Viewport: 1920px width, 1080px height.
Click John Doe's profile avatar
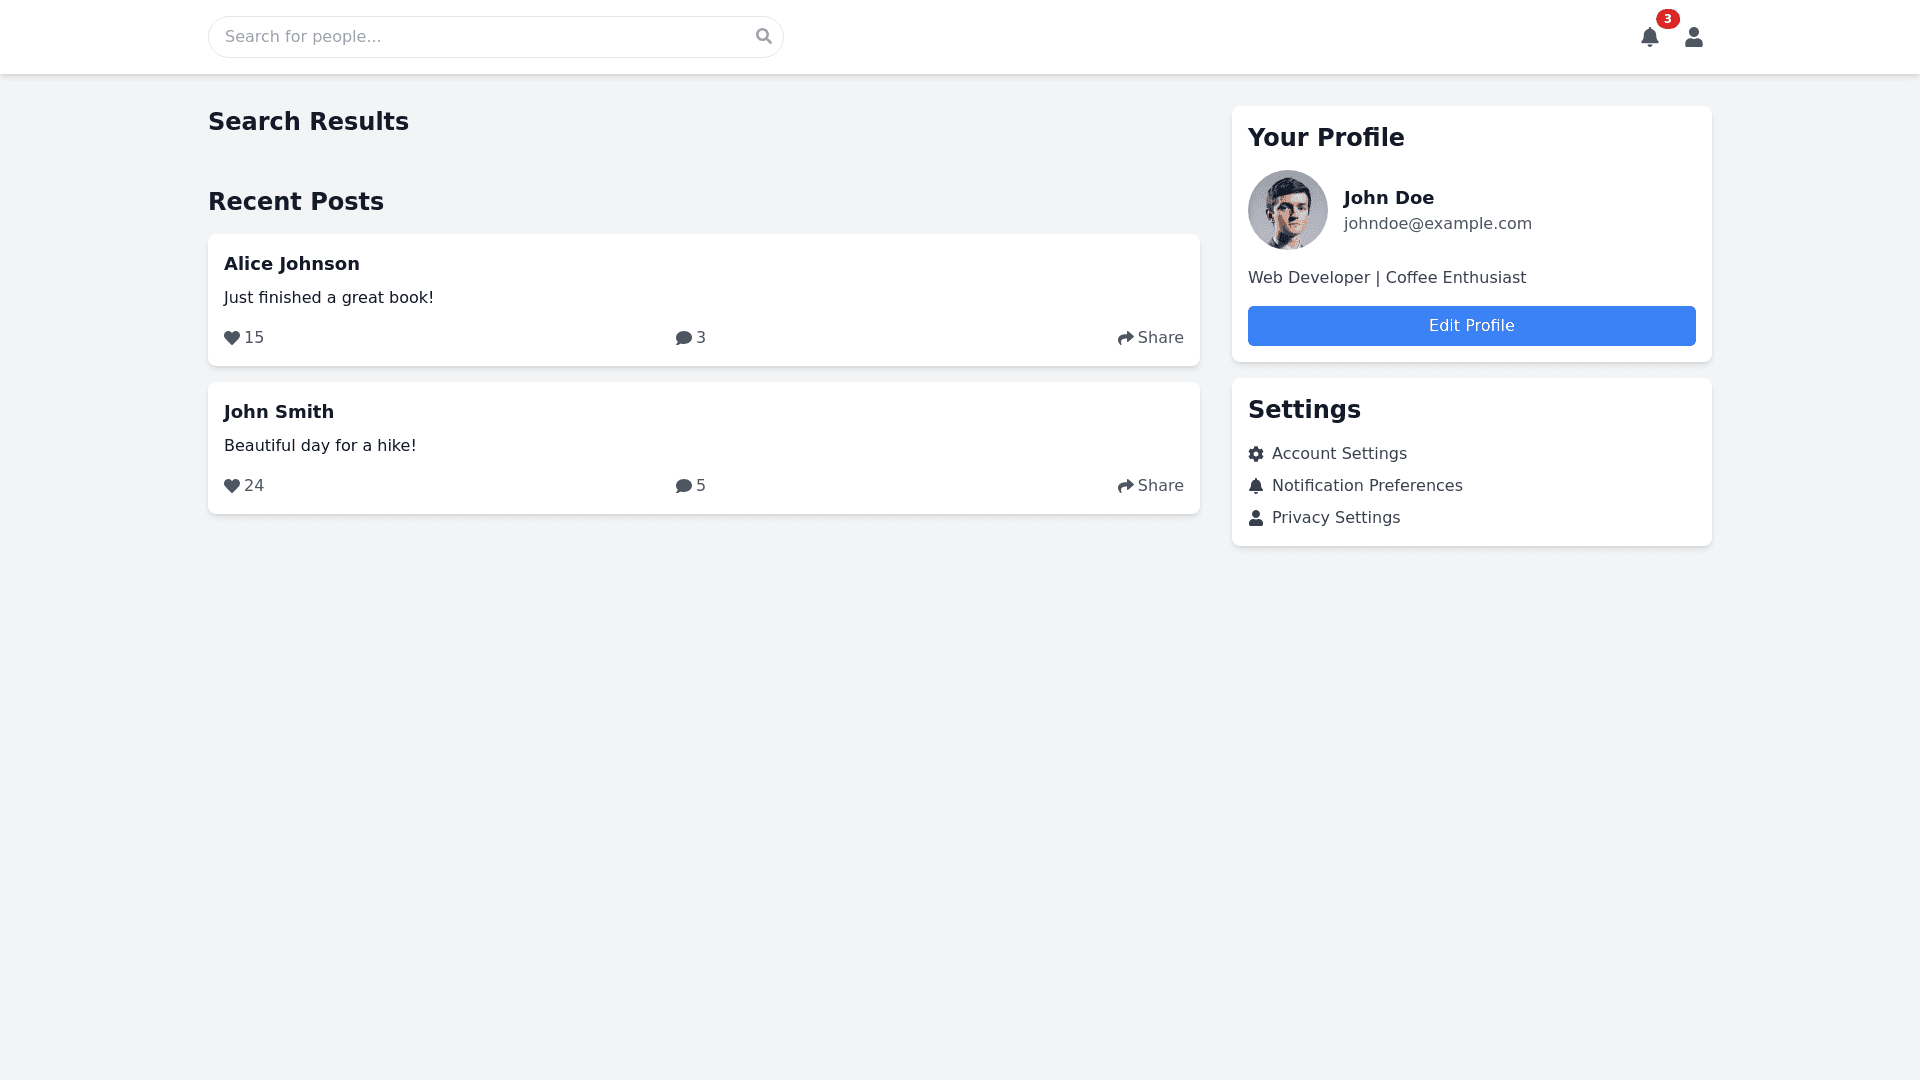[1287, 210]
